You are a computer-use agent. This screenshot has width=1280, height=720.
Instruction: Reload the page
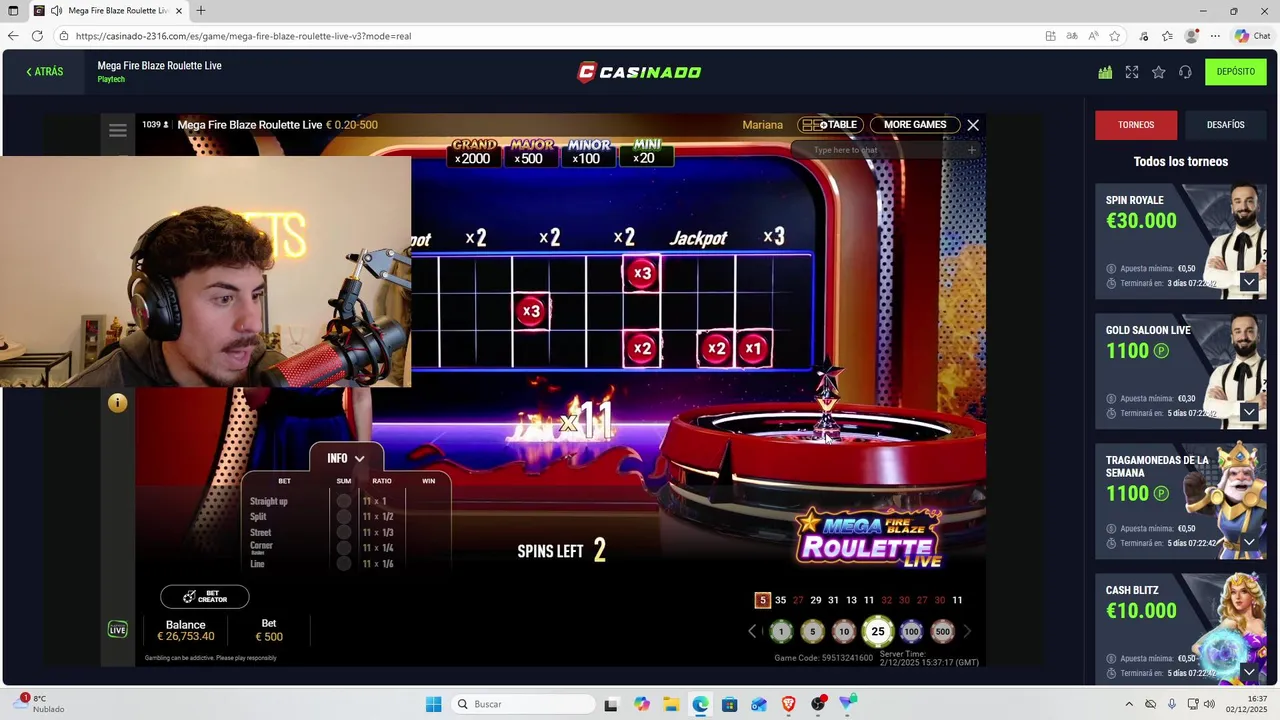tap(37, 36)
